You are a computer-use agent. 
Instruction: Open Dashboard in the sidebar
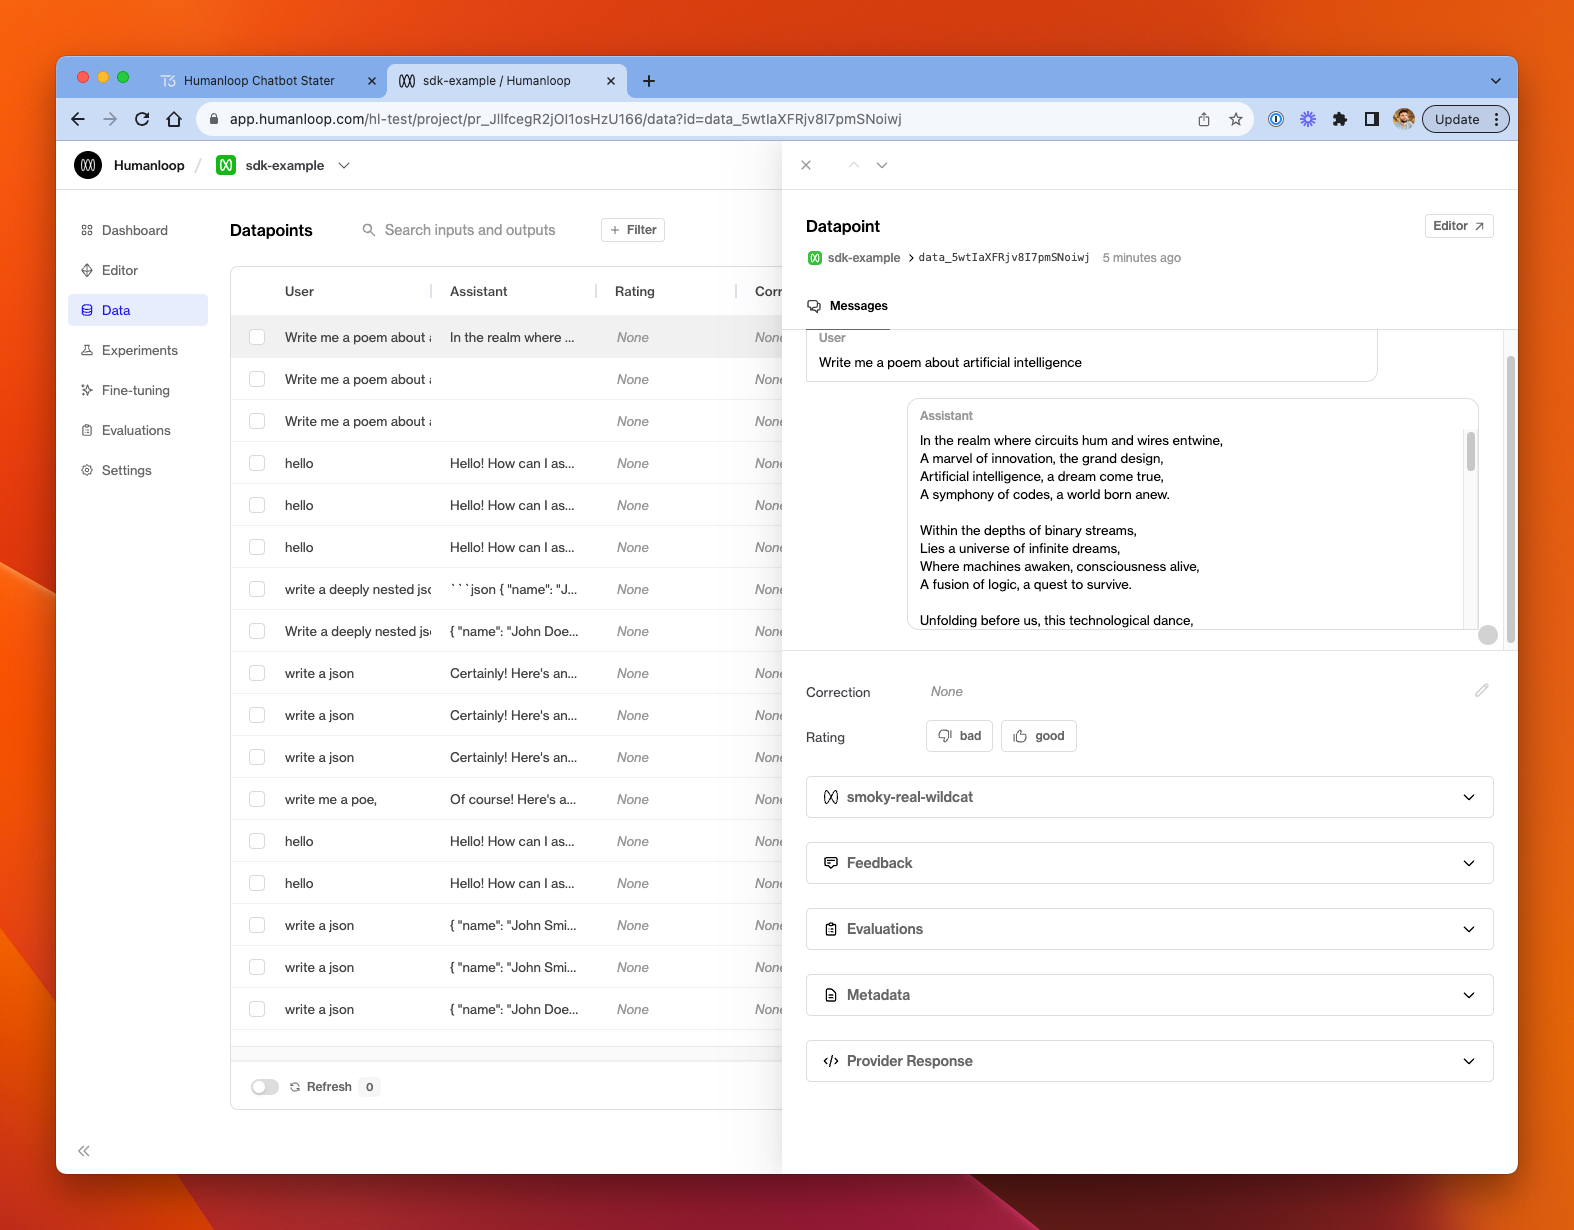coord(138,230)
